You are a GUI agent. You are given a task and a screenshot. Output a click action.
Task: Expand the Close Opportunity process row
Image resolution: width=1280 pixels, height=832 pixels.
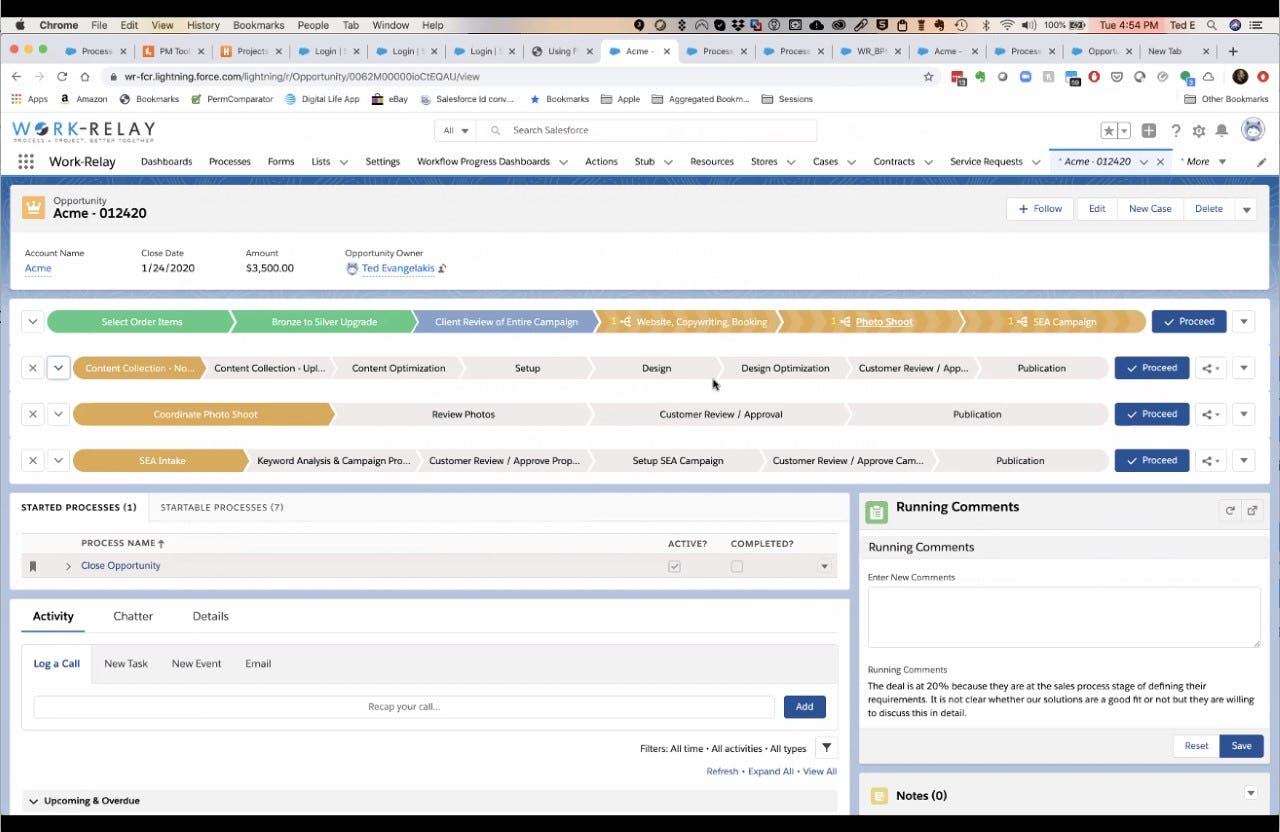pos(68,565)
